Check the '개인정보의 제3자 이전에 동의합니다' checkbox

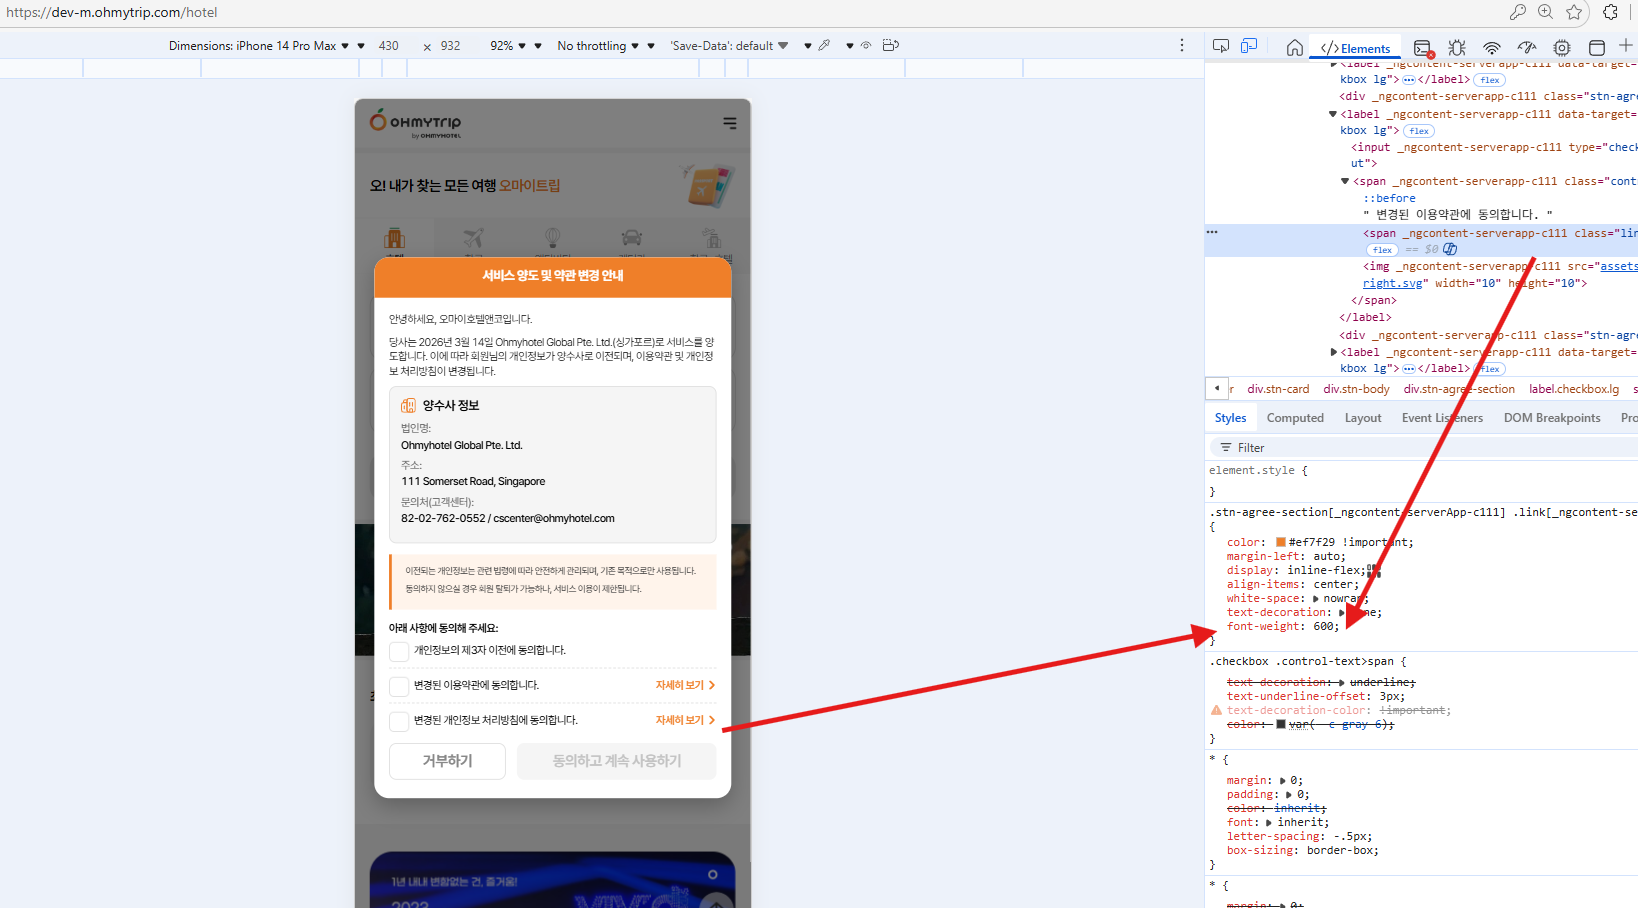(399, 651)
